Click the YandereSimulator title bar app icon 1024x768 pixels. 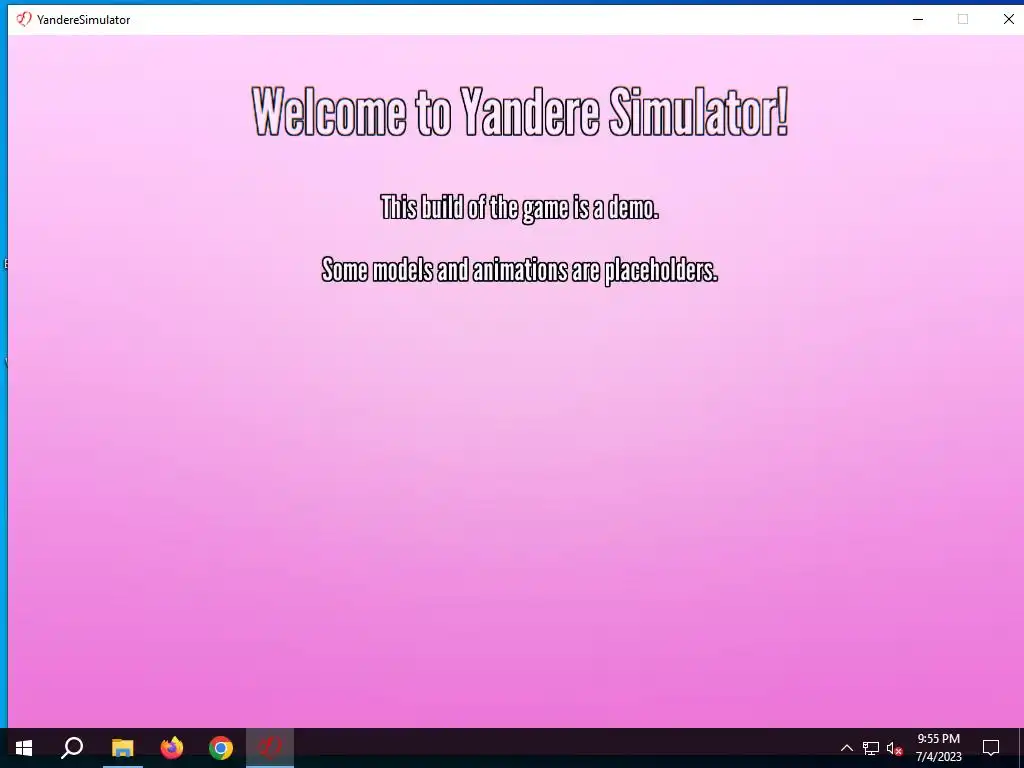[x=24, y=20]
